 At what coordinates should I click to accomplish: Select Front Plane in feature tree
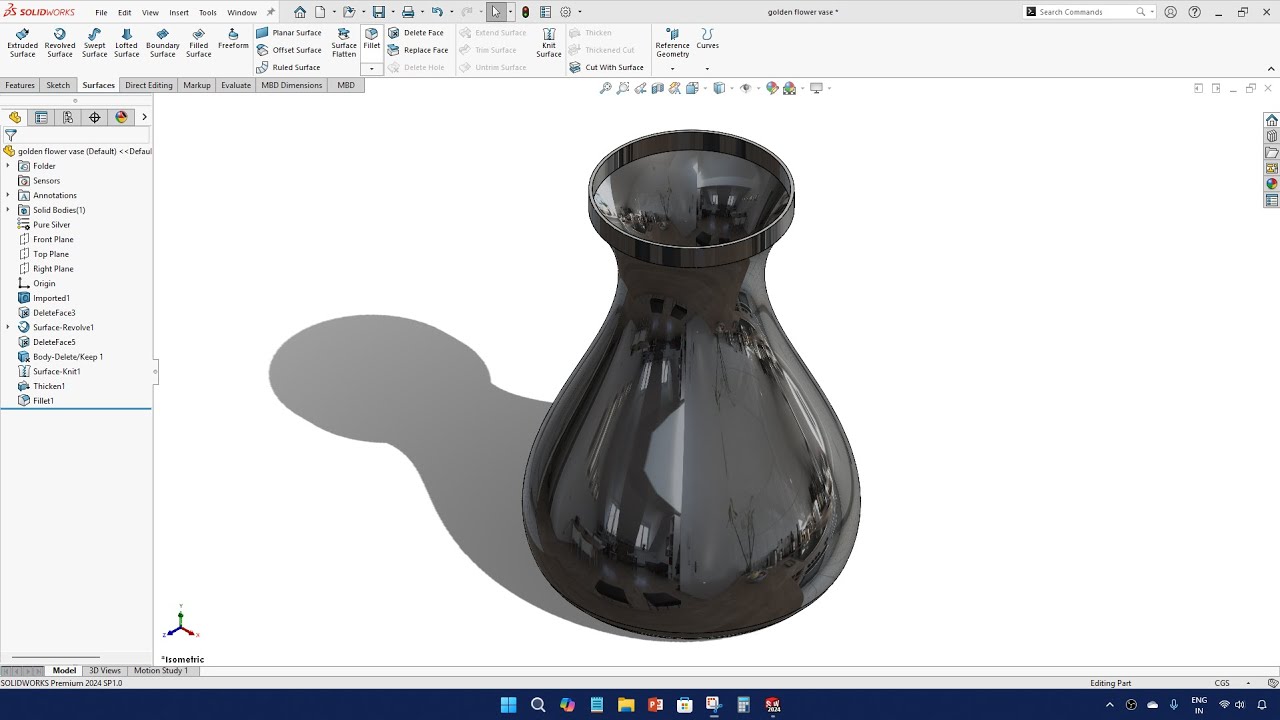(x=52, y=239)
